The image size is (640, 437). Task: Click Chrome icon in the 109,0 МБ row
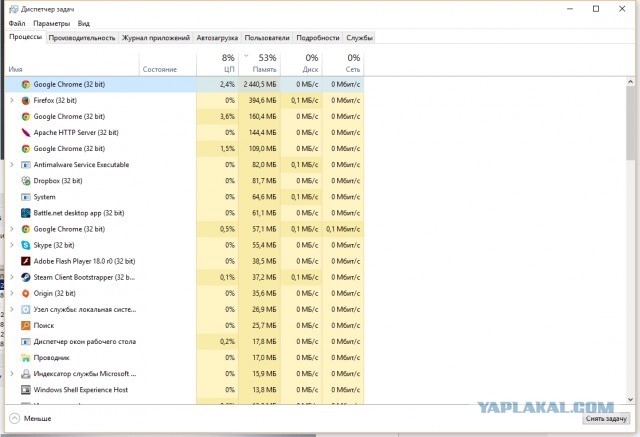[x=26, y=149]
